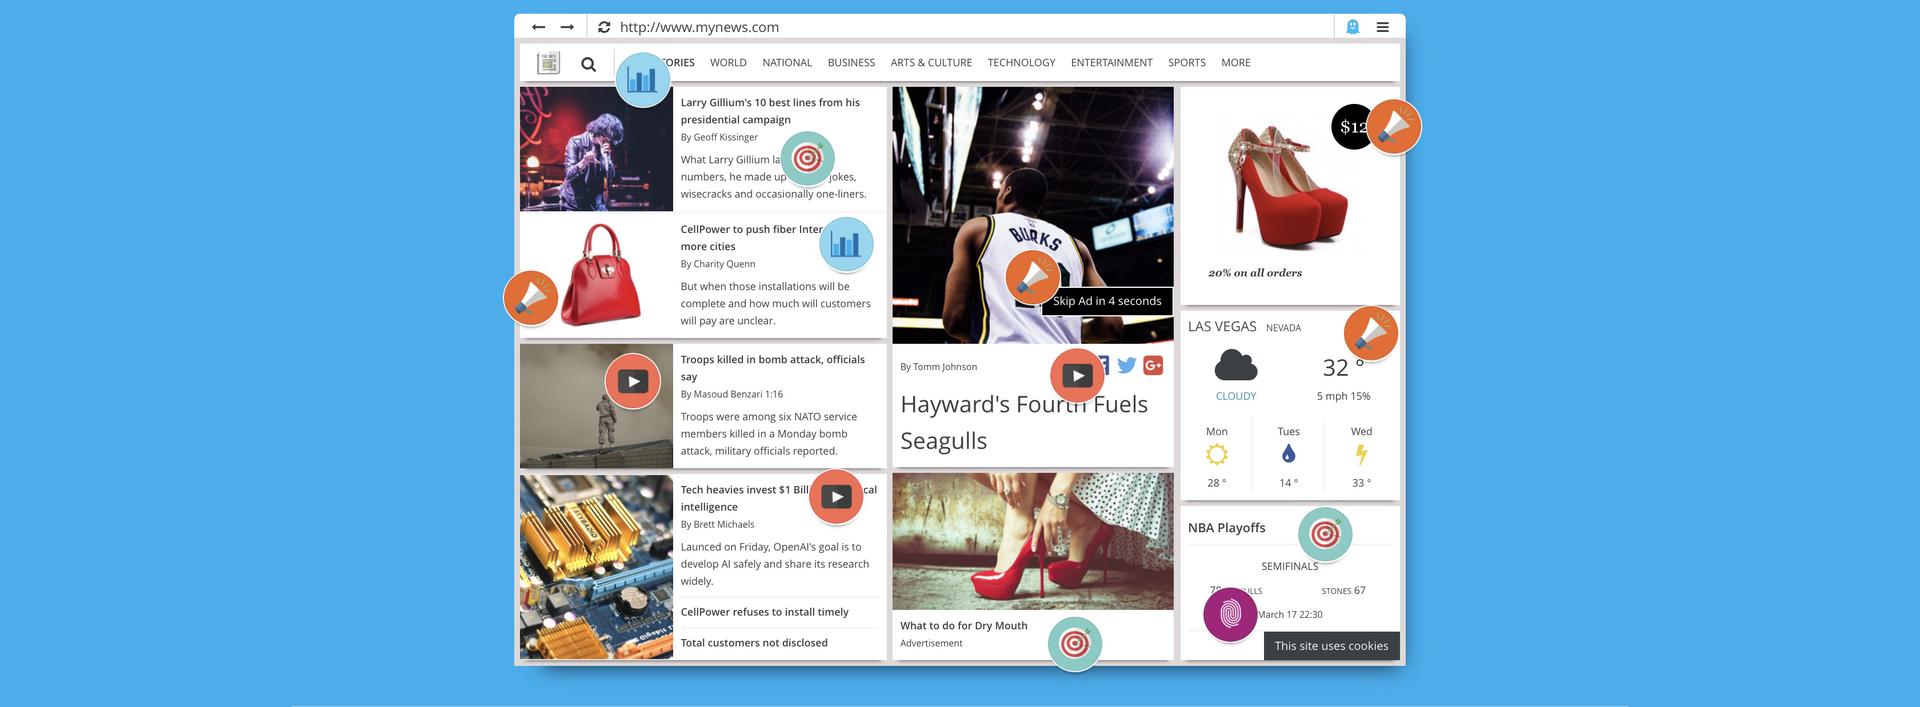Open the Larry Gillium's 10 best lines article
The height and width of the screenshot is (707, 1920).
(x=770, y=111)
